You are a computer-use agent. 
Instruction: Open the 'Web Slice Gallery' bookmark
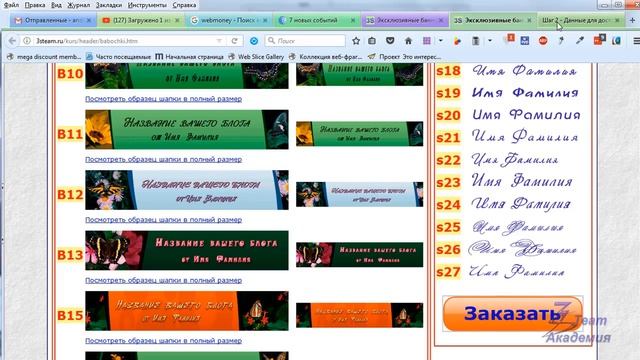click(x=256, y=57)
